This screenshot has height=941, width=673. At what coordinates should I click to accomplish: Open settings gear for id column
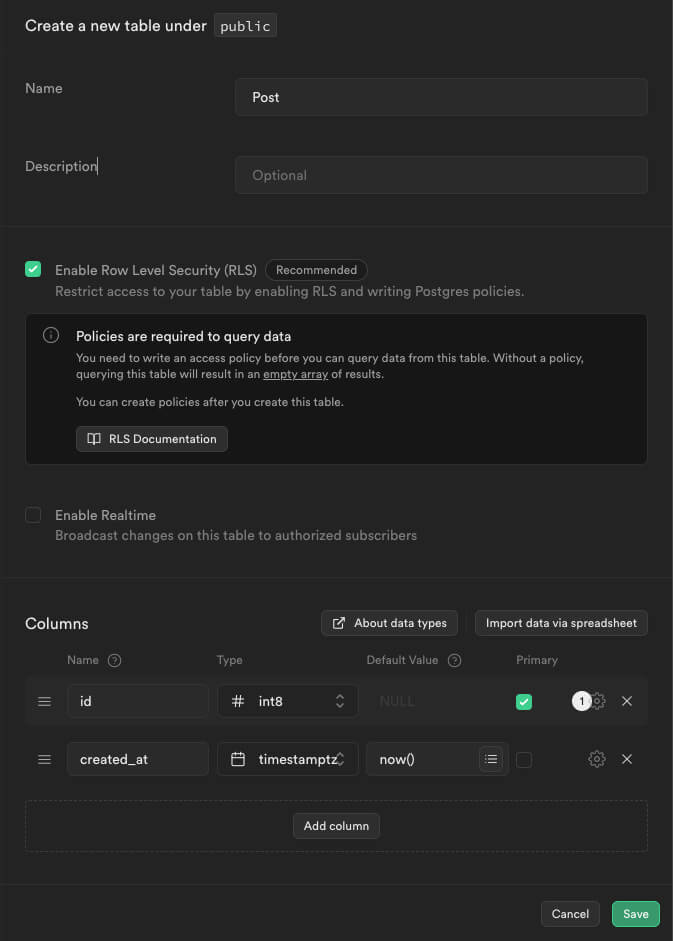tap(598, 702)
